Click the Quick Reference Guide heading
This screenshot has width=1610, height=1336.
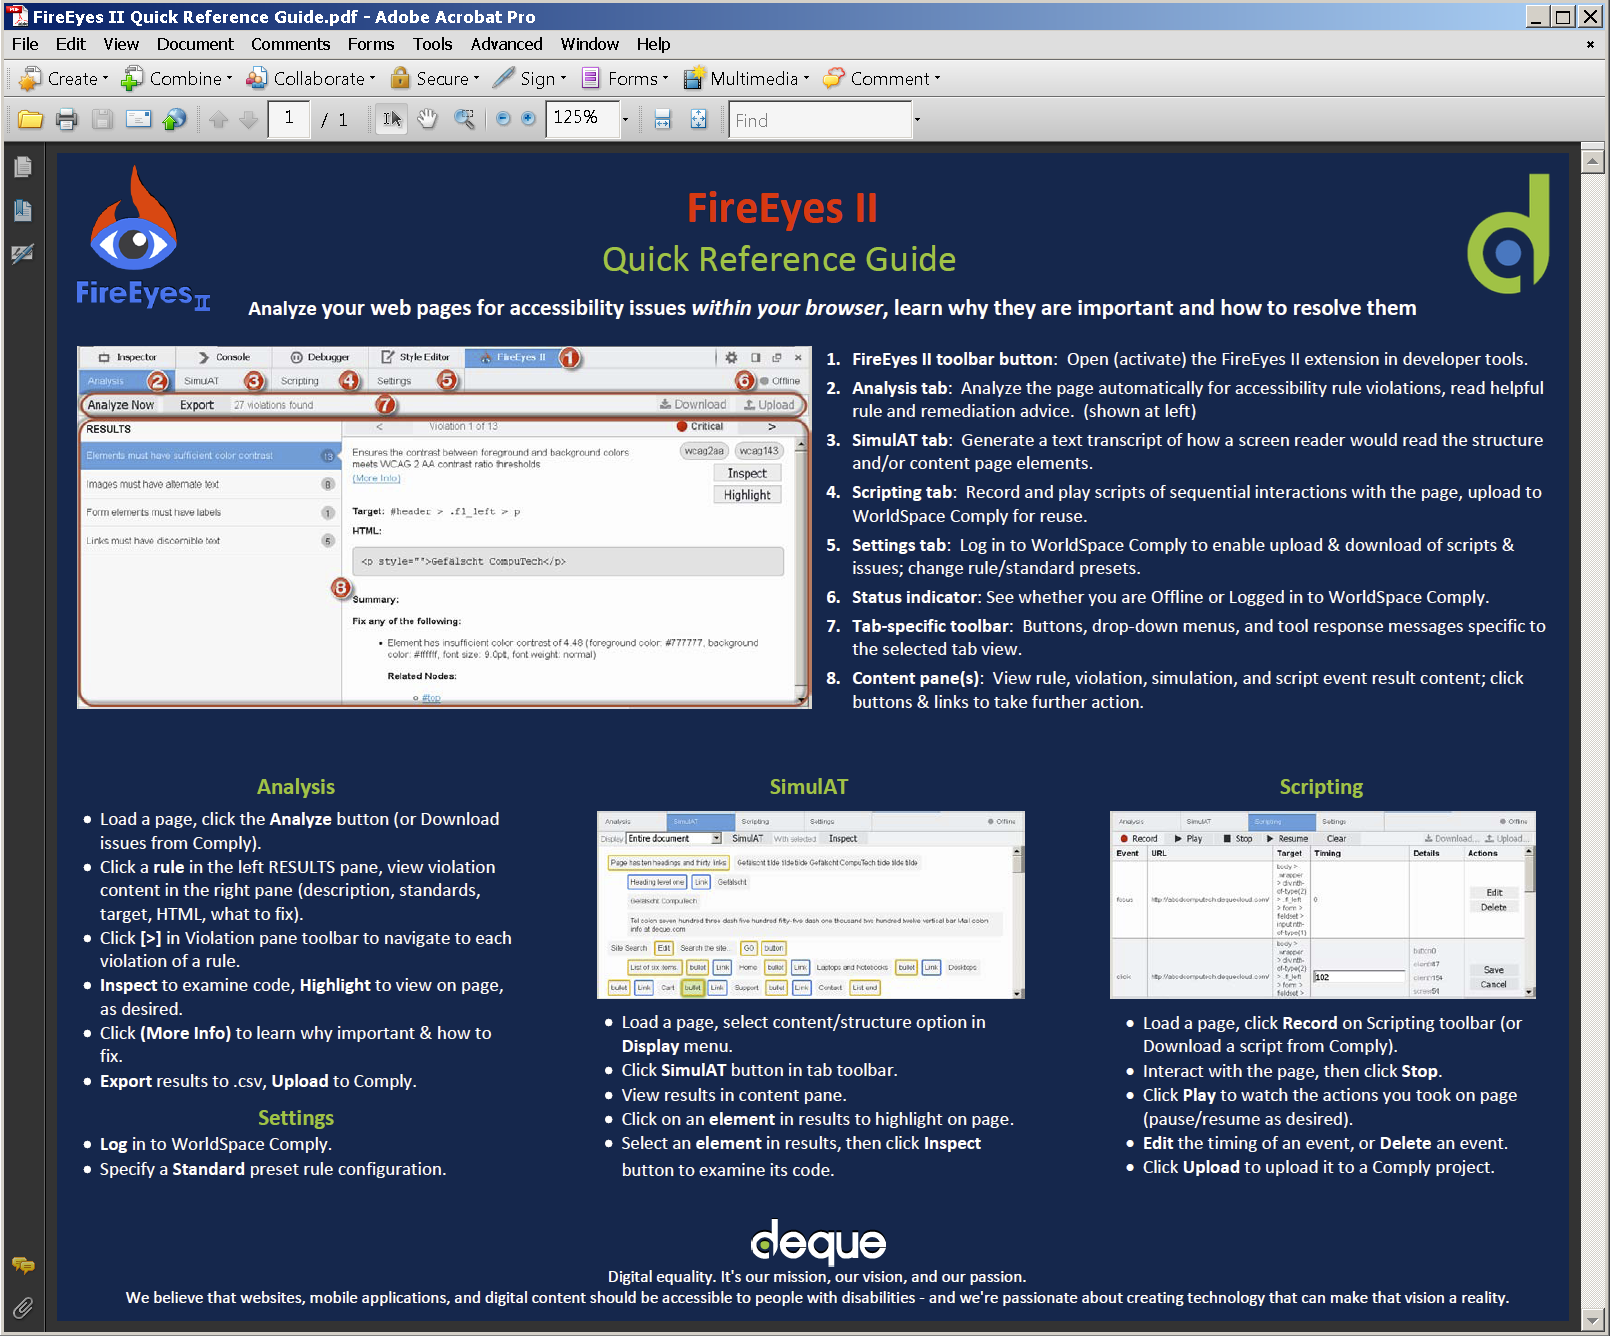[779, 259]
